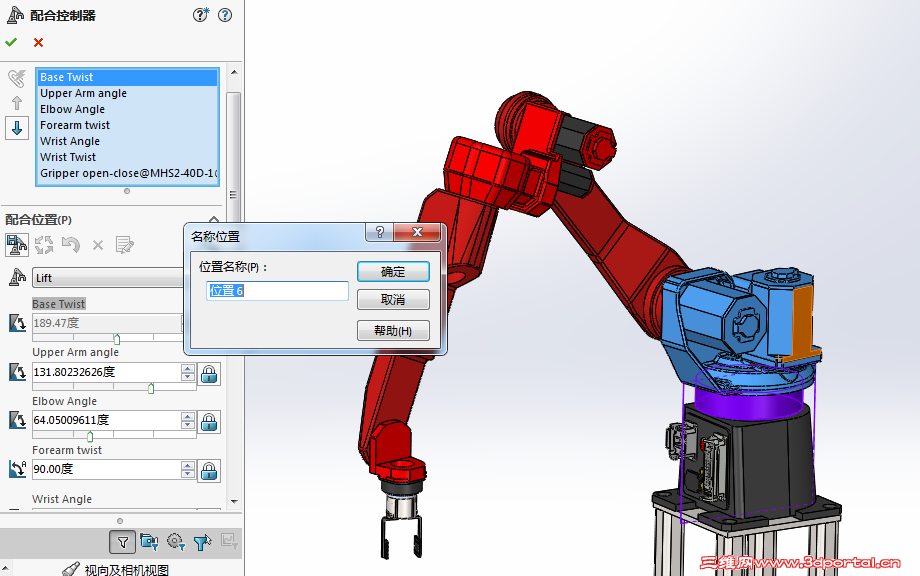
Task: Increase the Forearm twist value with the up spinner
Action: (188, 465)
